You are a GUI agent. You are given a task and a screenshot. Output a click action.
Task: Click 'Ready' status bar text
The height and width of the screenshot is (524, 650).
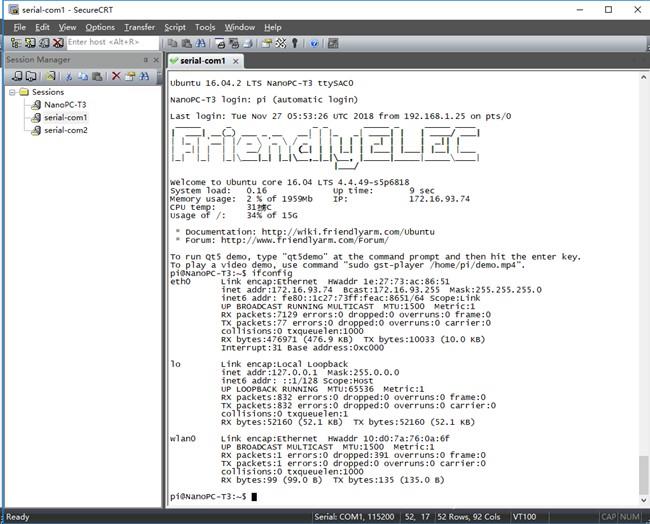coord(17,517)
